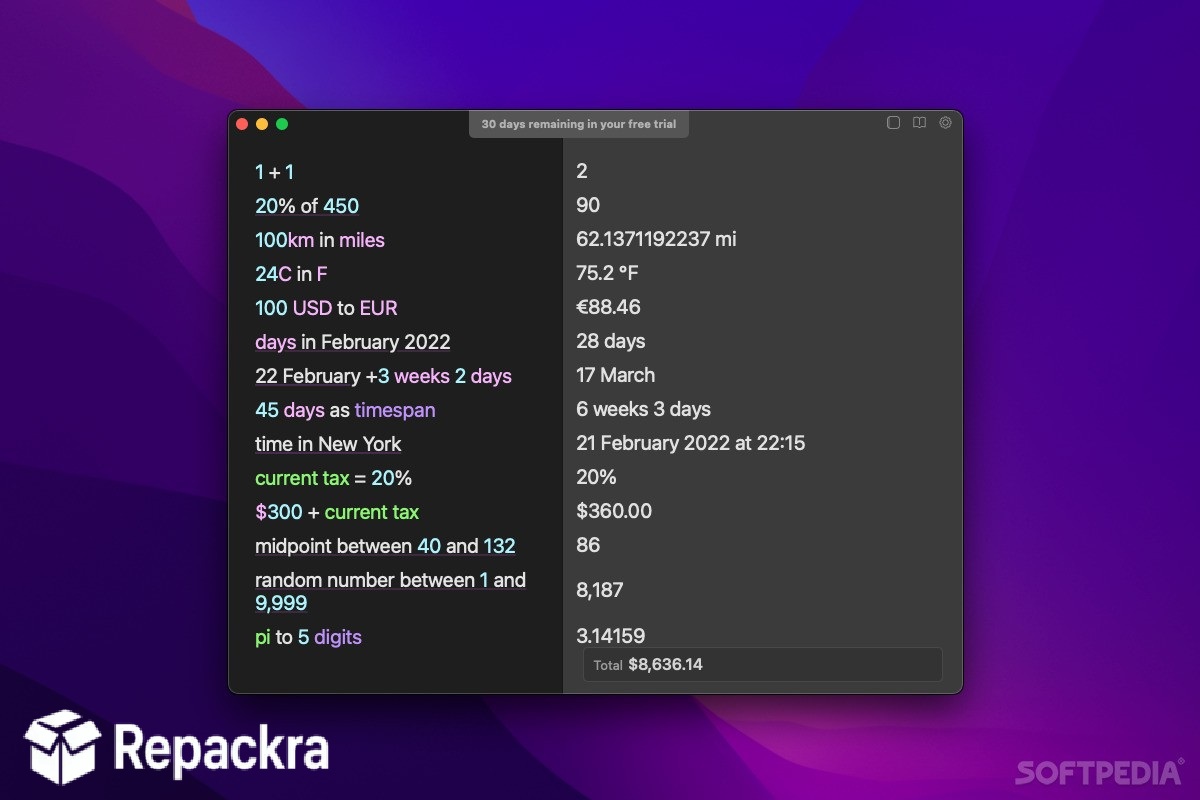Open the book reference icon
Image resolution: width=1200 pixels, height=800 pixels.
(919, 123)
